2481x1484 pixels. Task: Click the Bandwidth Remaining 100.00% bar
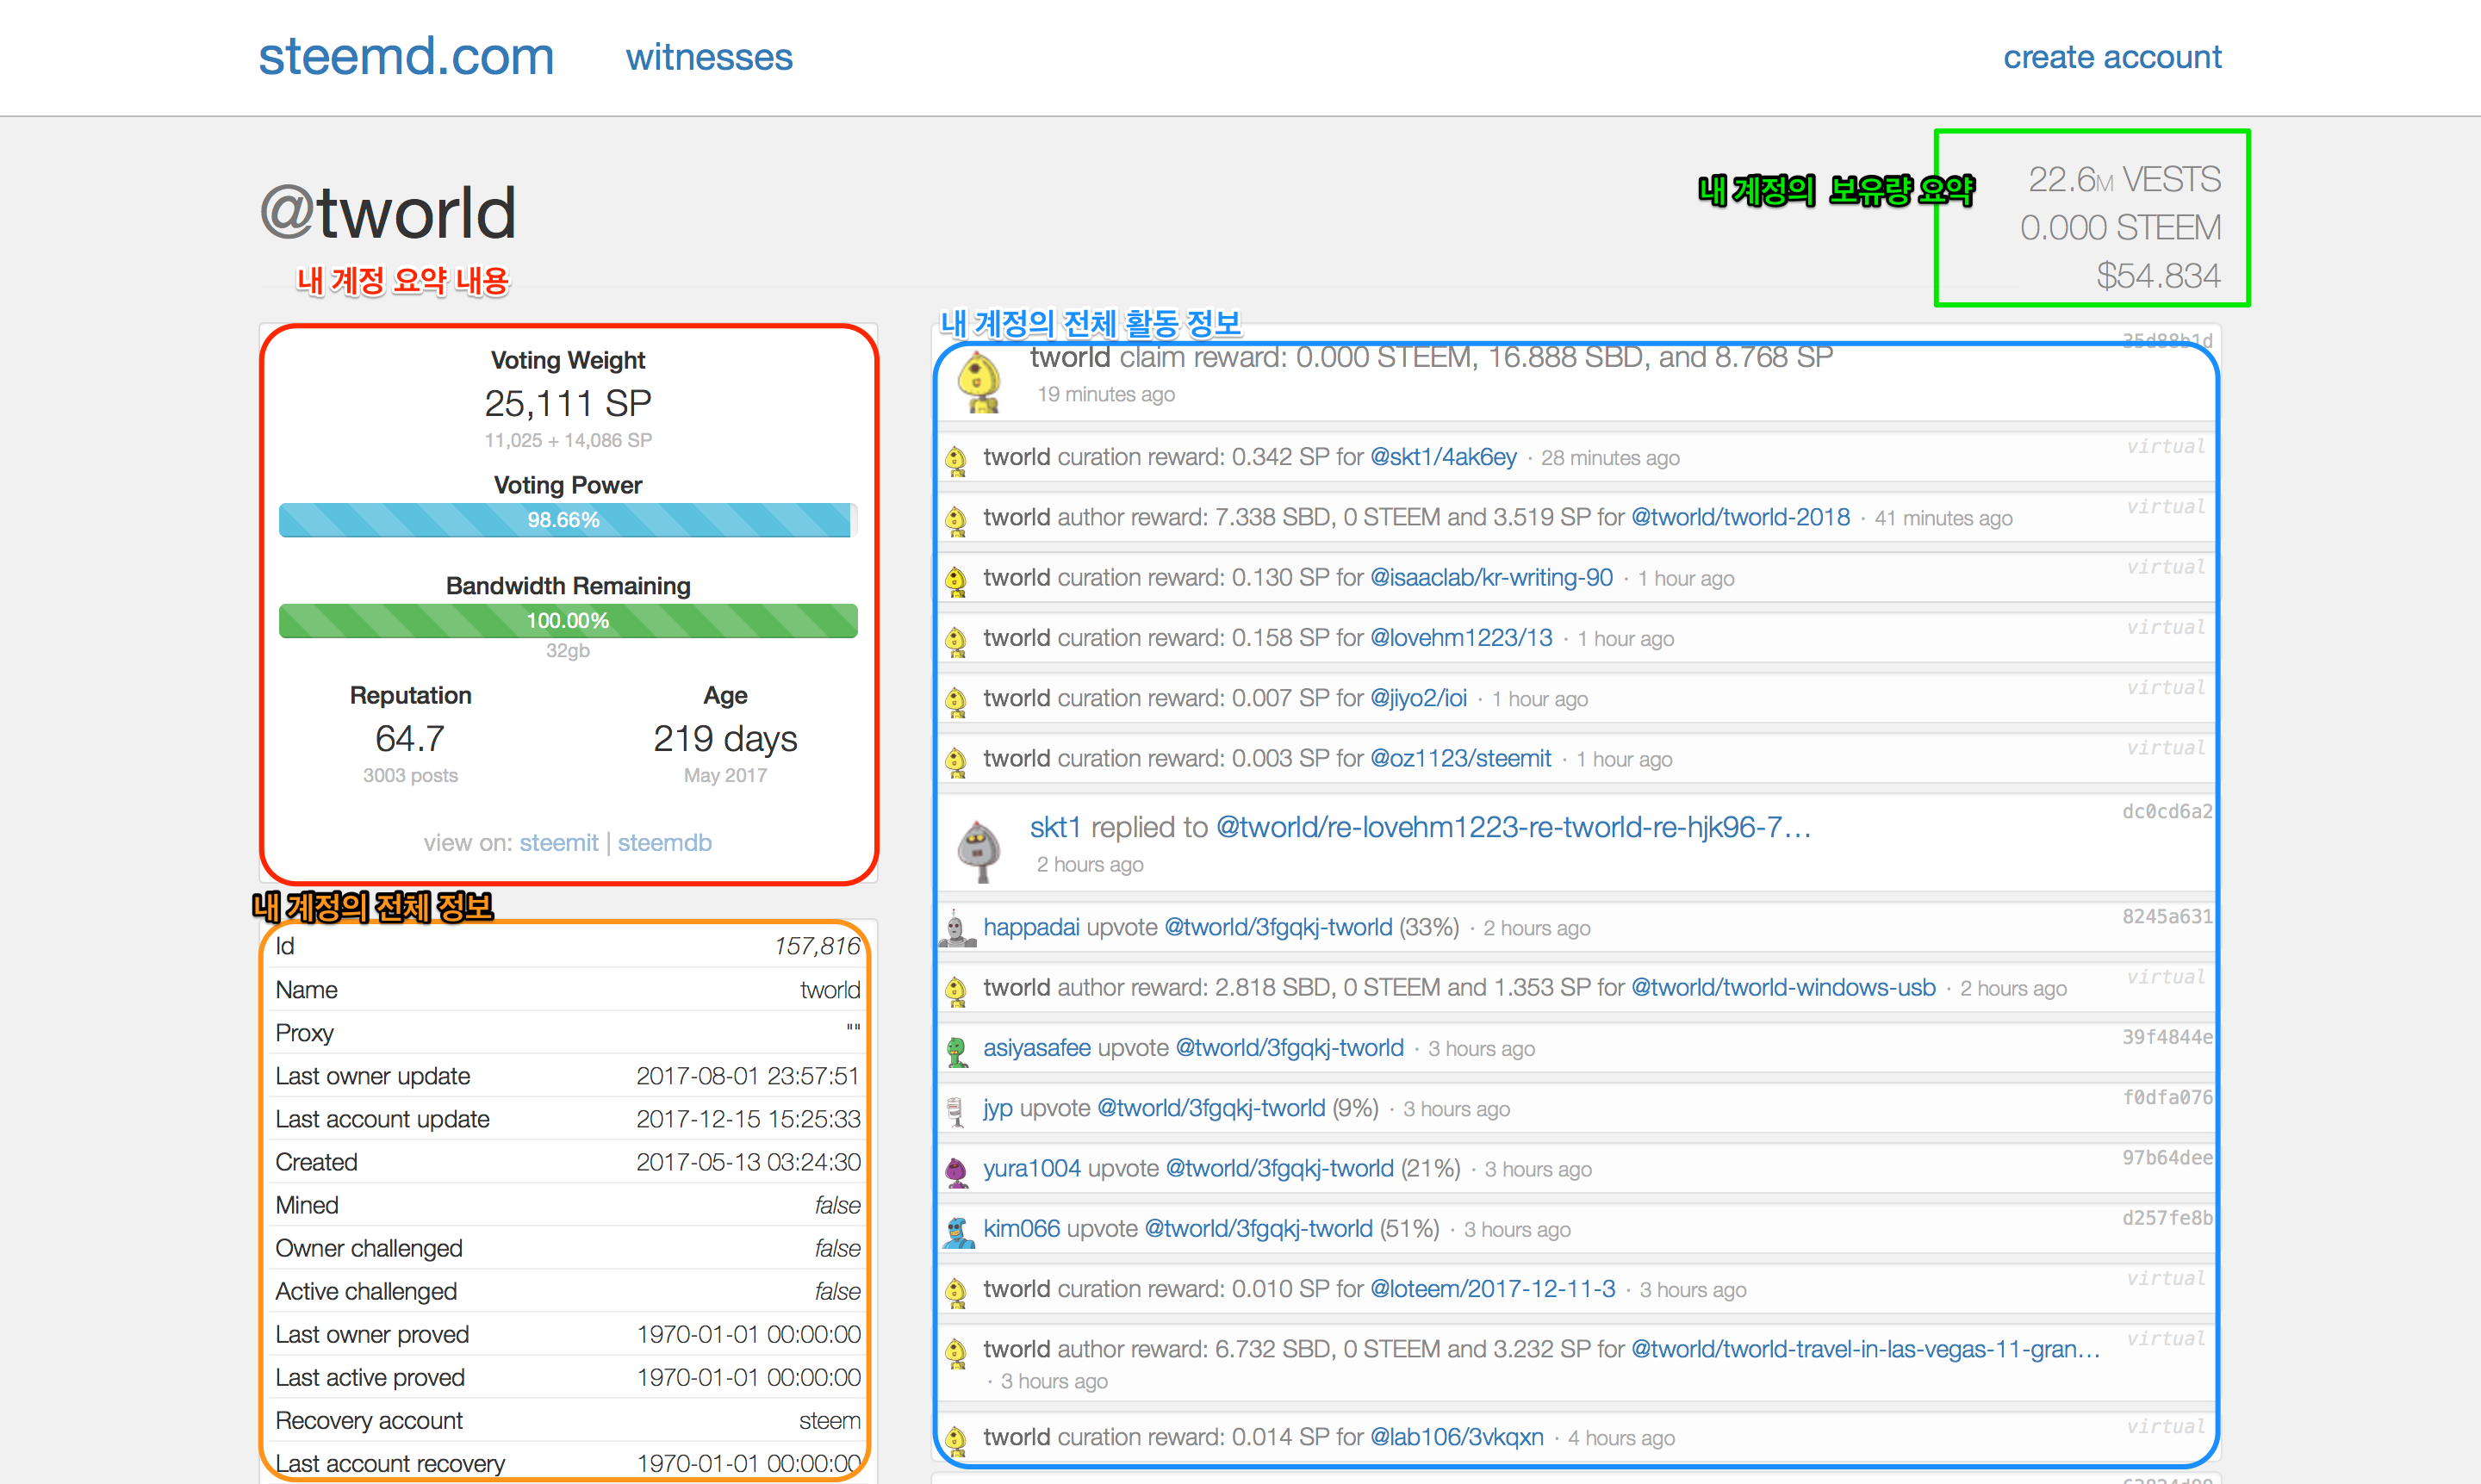click(568, 621)
